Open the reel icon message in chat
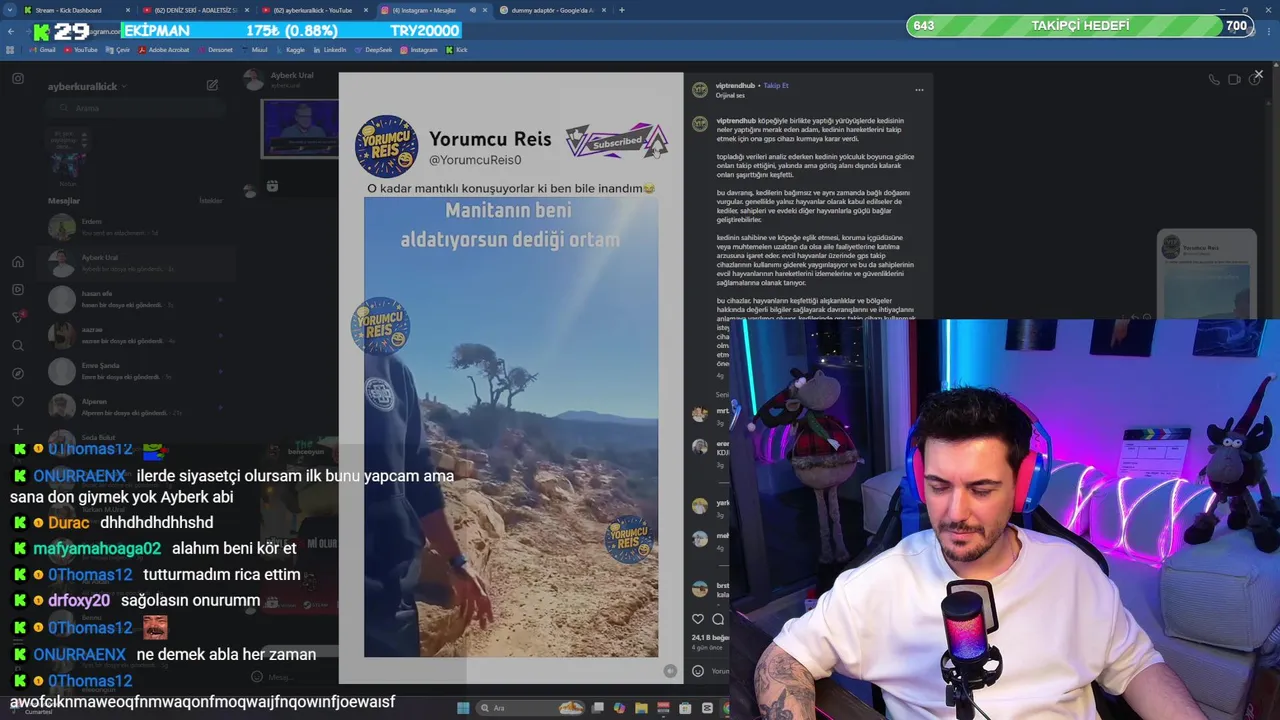The width and height of the screenshot is (1280, 720). (272, 186)
